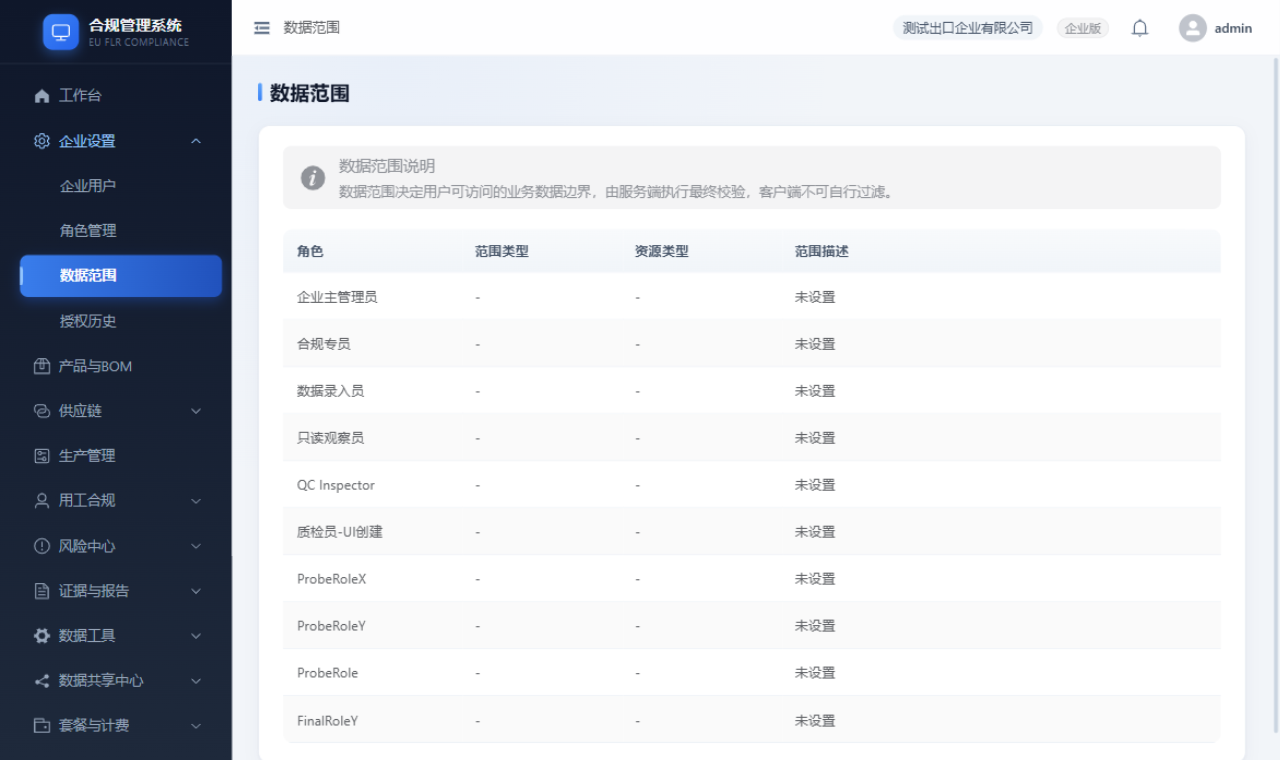
Task: Open the 生产管理 menu item
Action: (121, 456)
